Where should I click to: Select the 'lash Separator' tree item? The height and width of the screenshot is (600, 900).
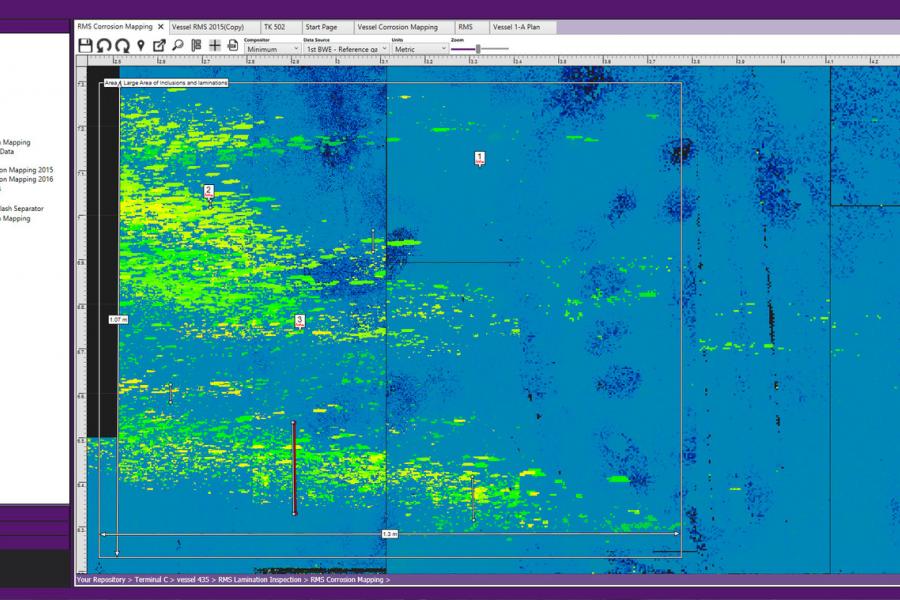tap(22, 208)
